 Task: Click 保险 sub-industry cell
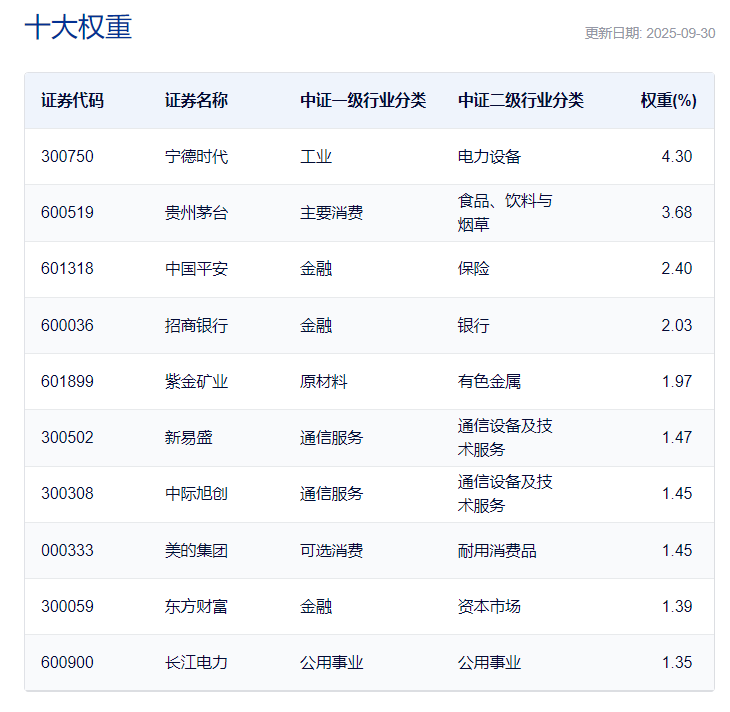tap(473, 269)
